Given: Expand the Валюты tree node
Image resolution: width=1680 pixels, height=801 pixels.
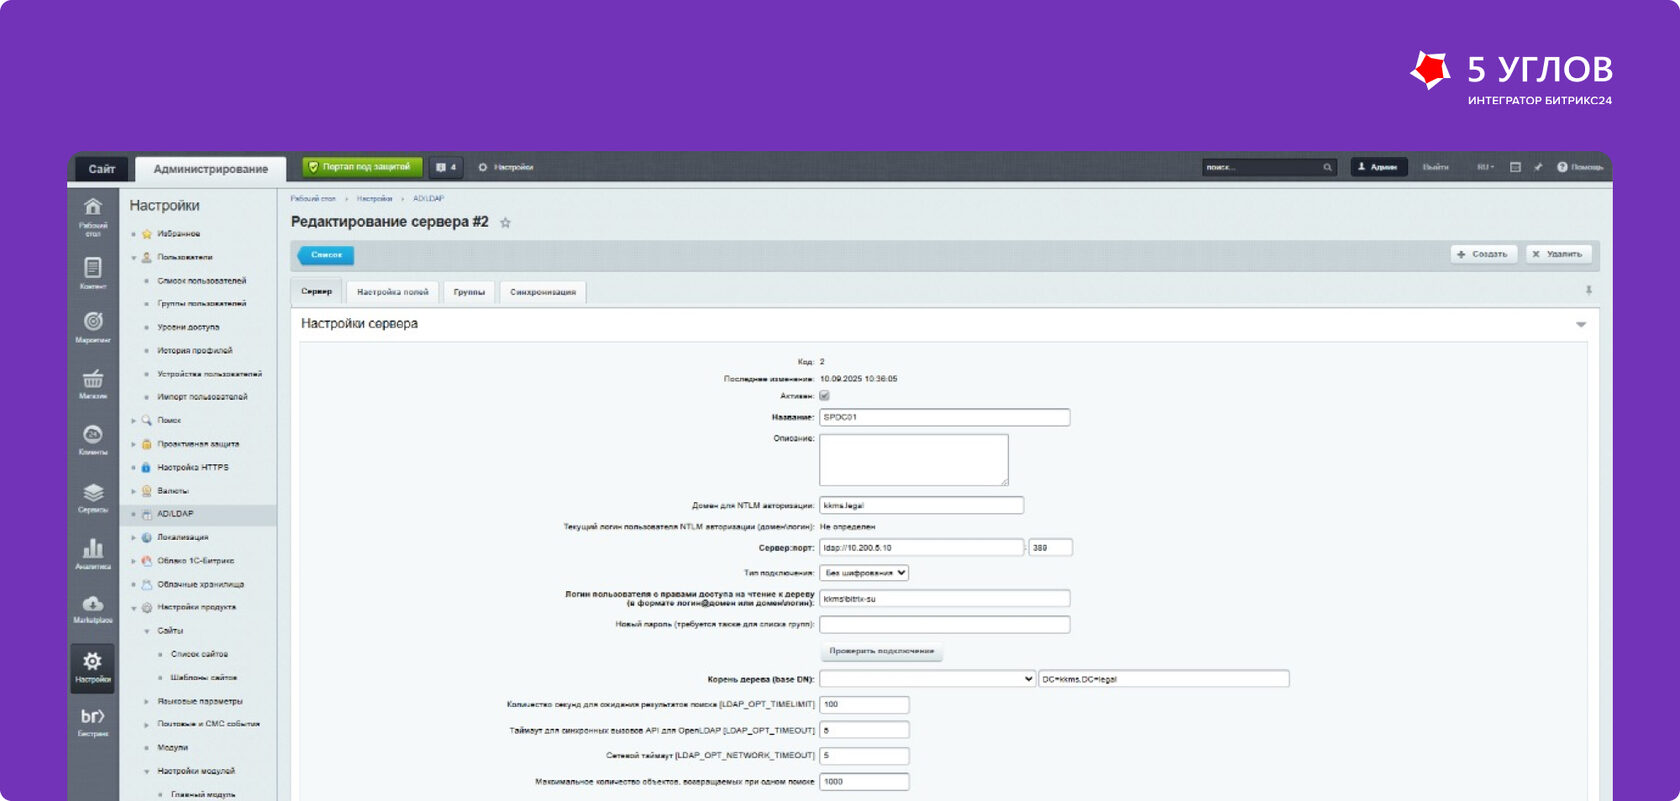Looking at the screenshot, I should point(134,491).
